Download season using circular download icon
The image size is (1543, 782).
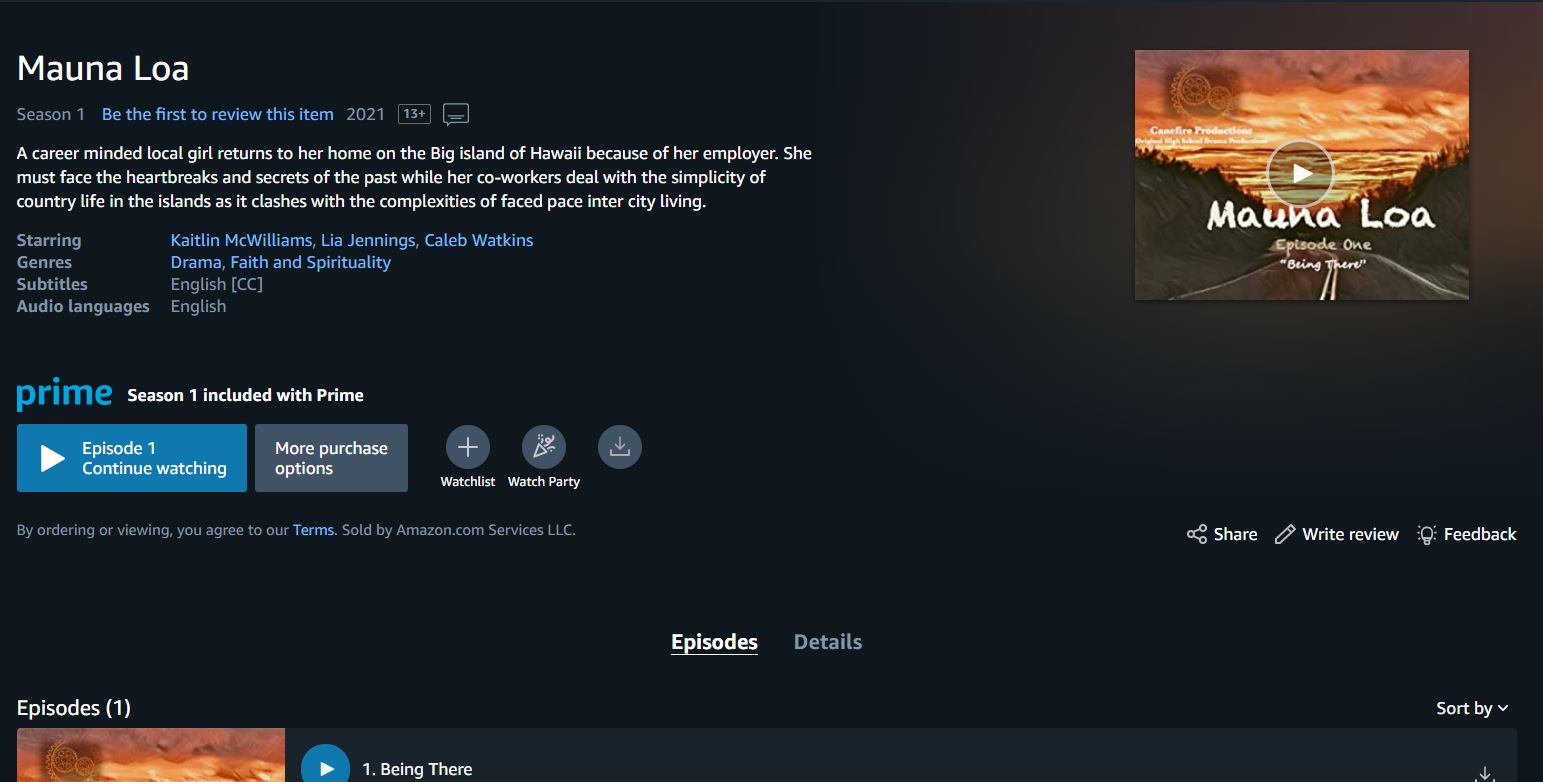[x=620, y=447]
